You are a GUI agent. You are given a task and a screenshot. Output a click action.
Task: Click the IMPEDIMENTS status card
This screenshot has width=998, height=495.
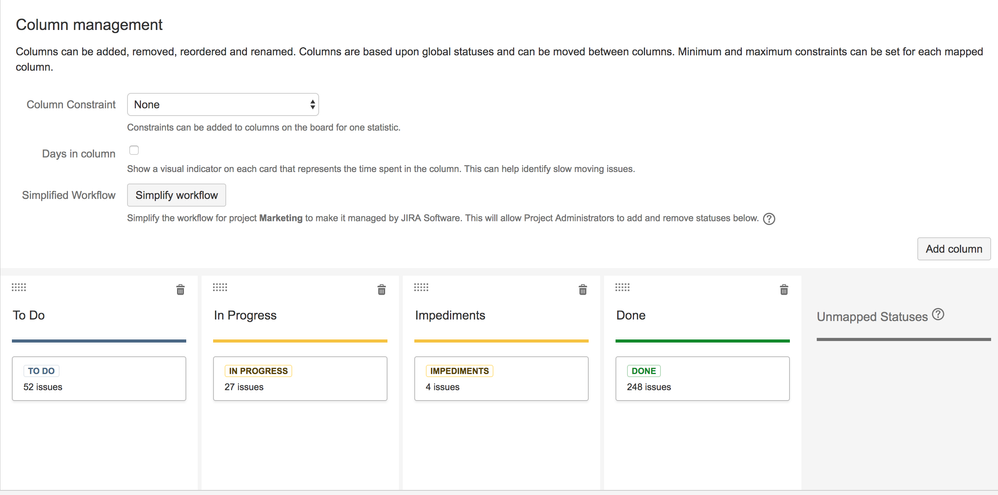(x=501, y=379)
